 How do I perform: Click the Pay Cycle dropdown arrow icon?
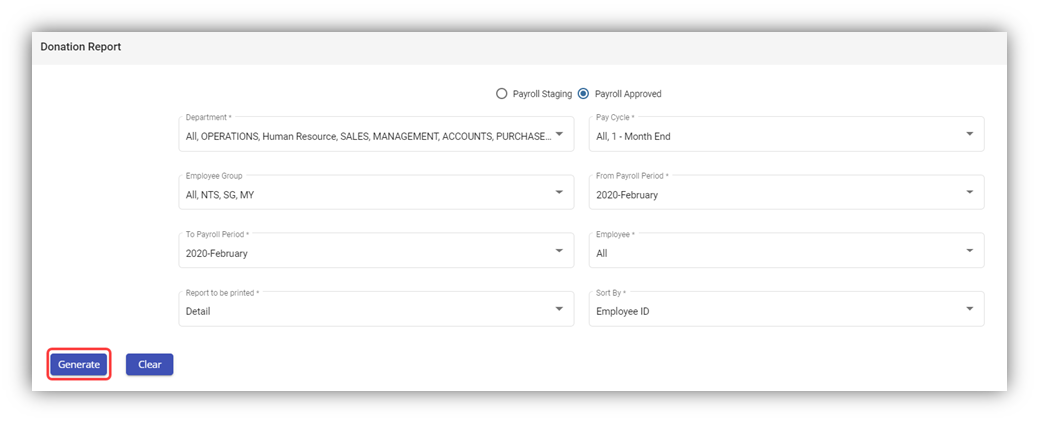click(x=969, y=134)
